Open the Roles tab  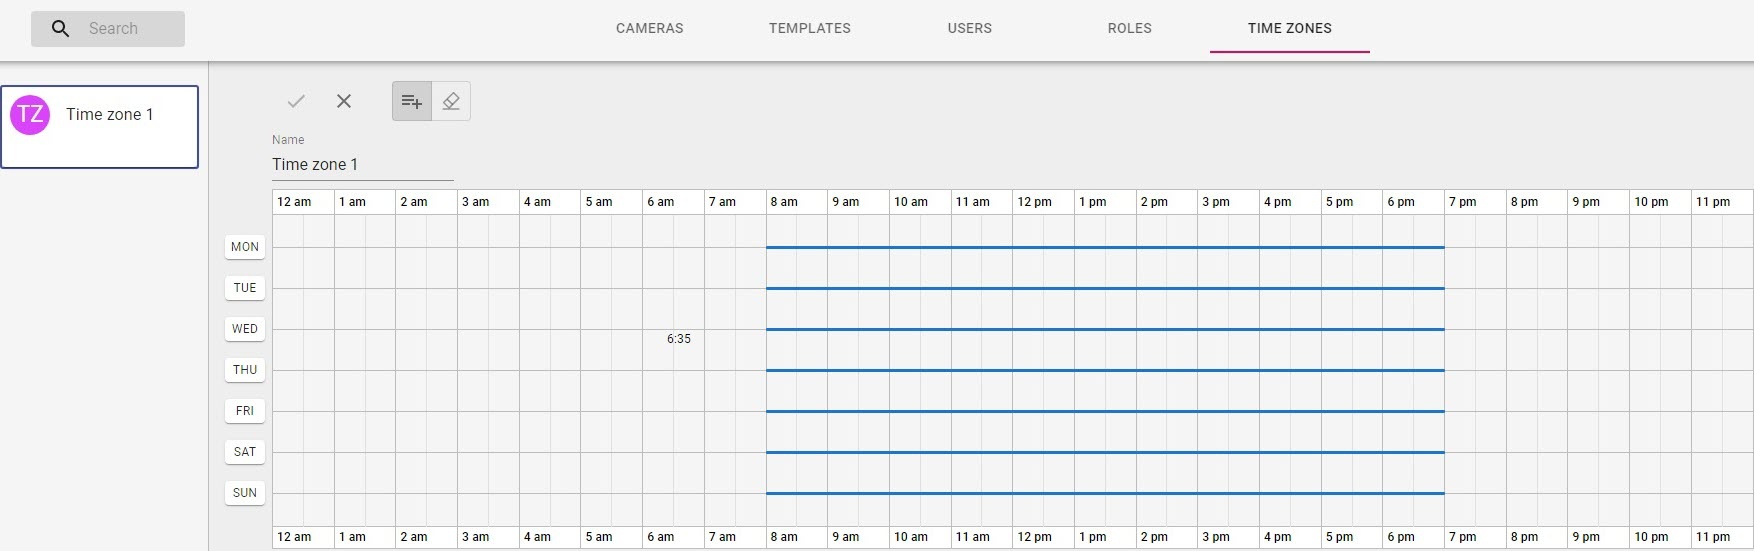pos(1130,28)
